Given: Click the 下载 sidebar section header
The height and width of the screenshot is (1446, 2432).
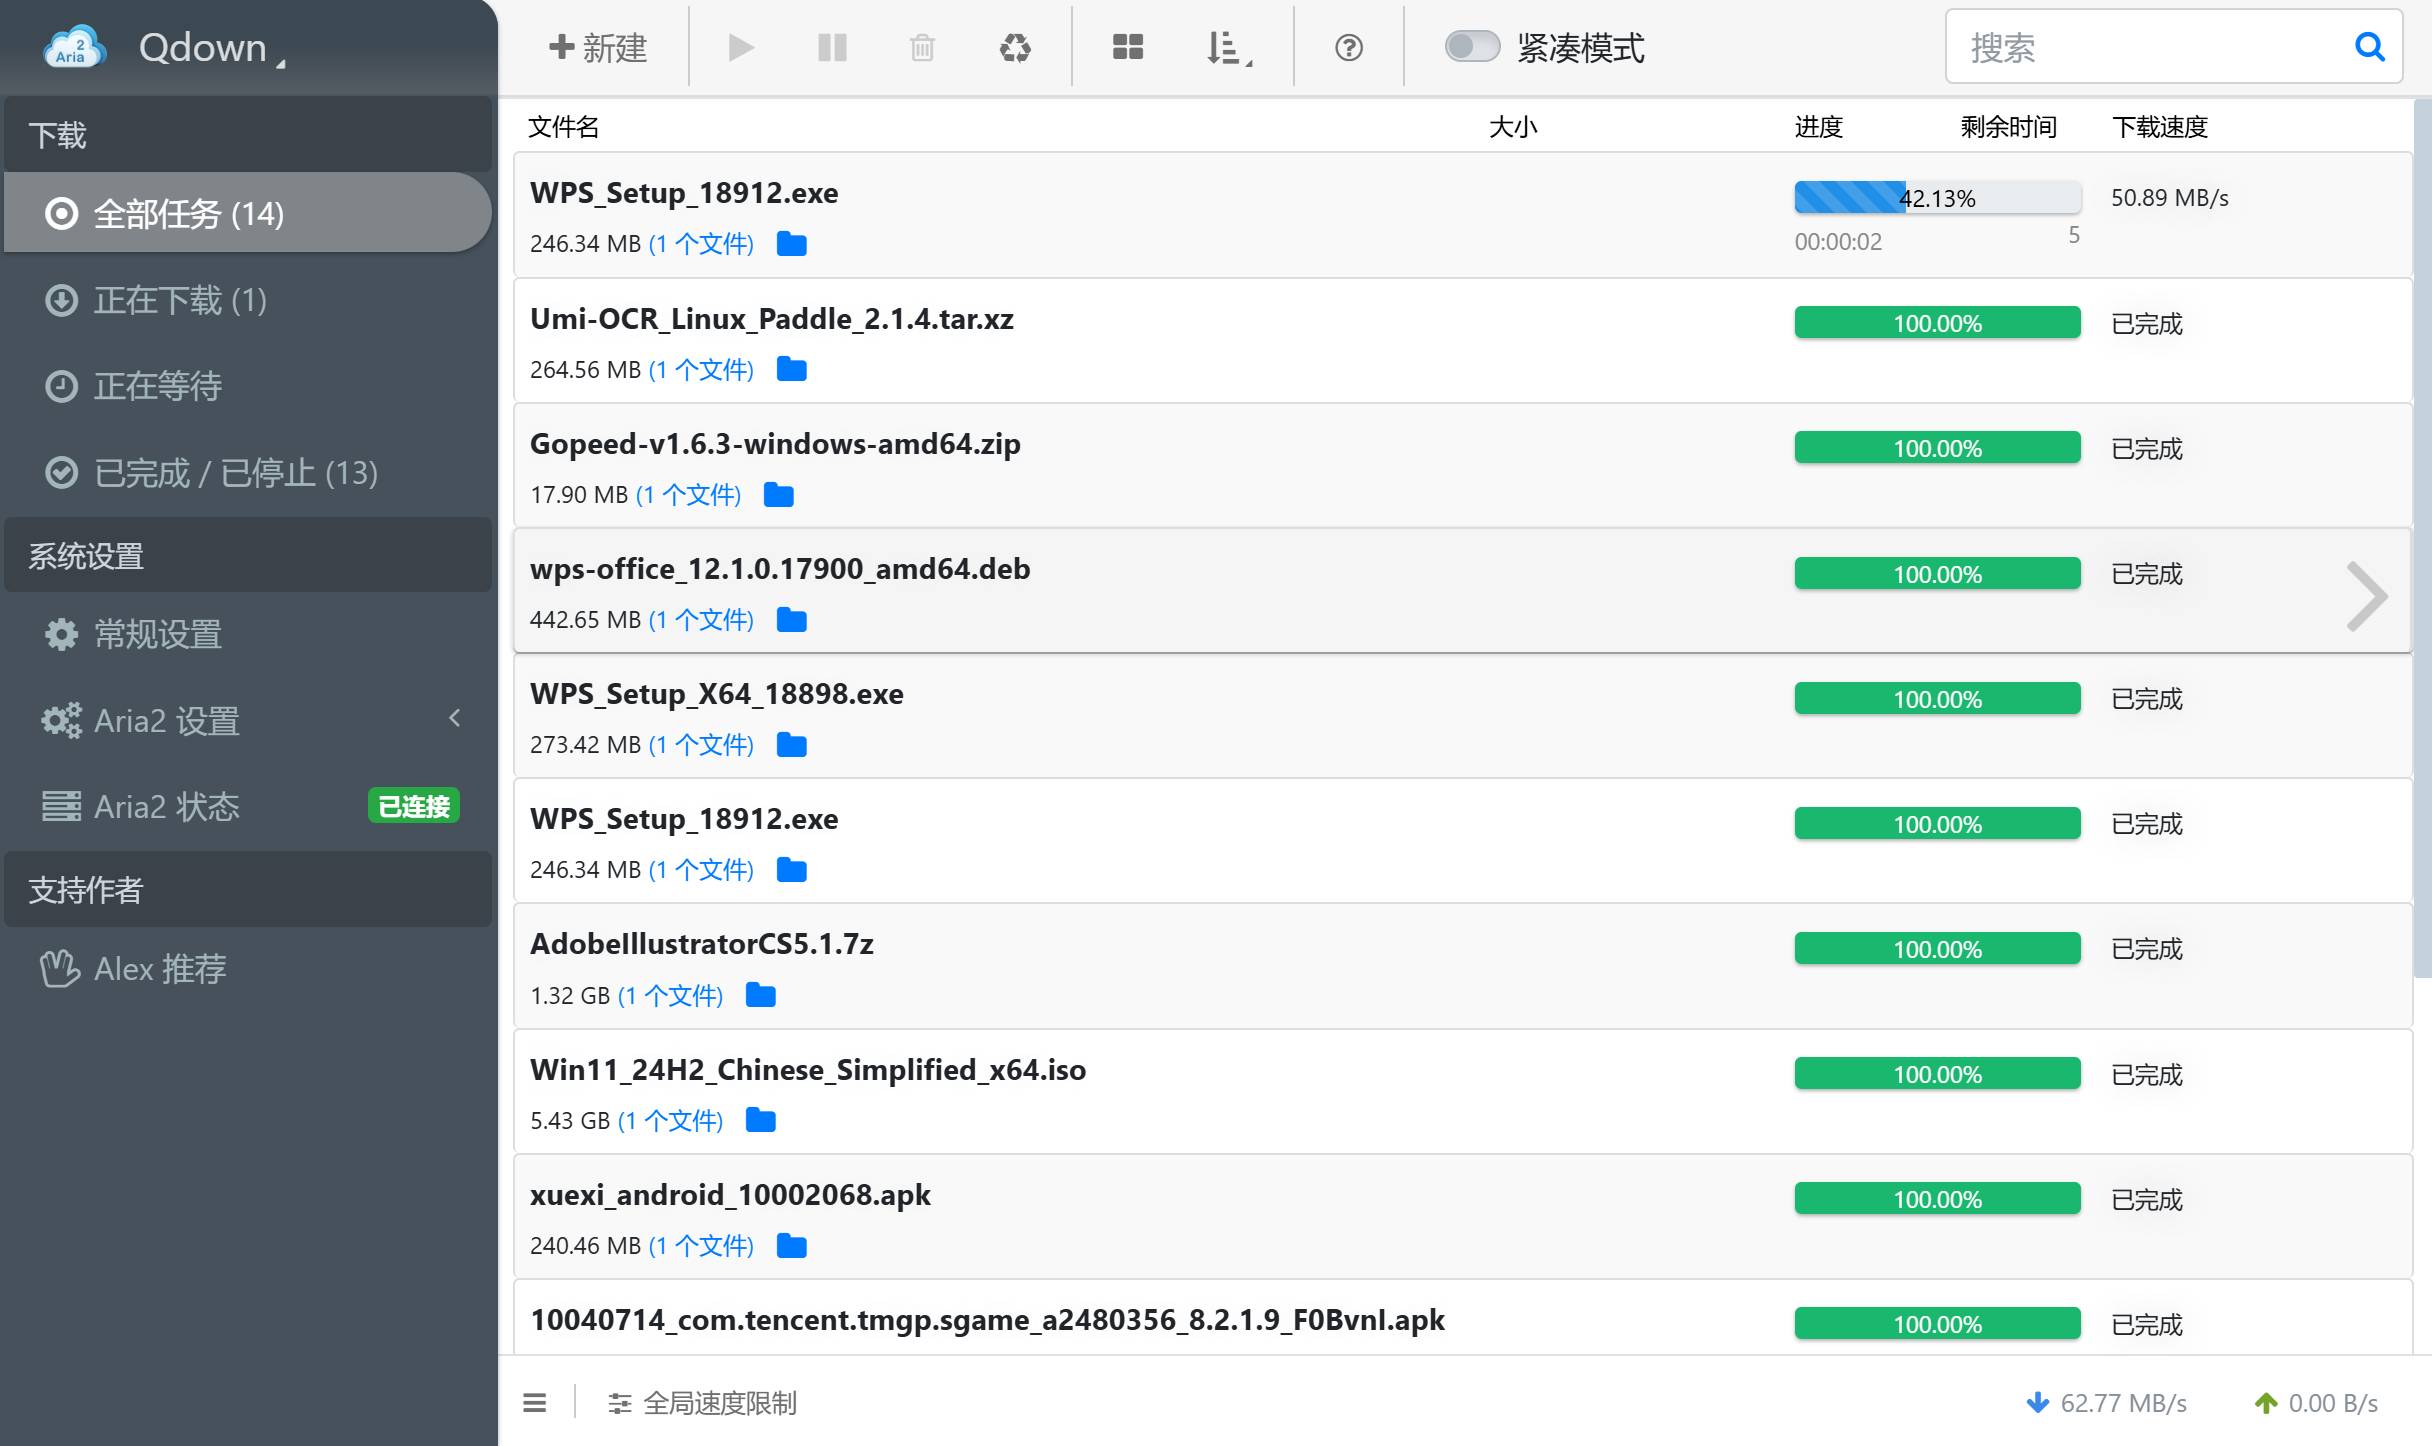Looking at the screenshot, I should click(x=247, y=134).
